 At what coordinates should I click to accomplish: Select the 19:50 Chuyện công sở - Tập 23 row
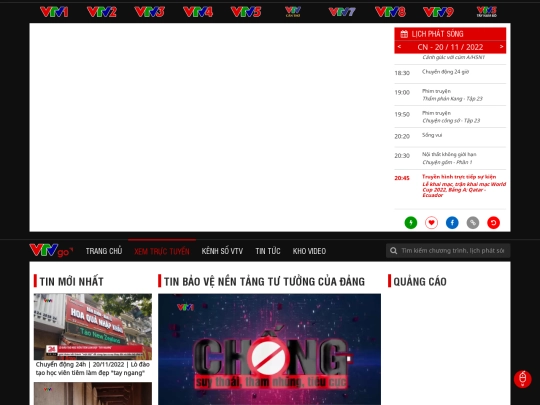450,117
